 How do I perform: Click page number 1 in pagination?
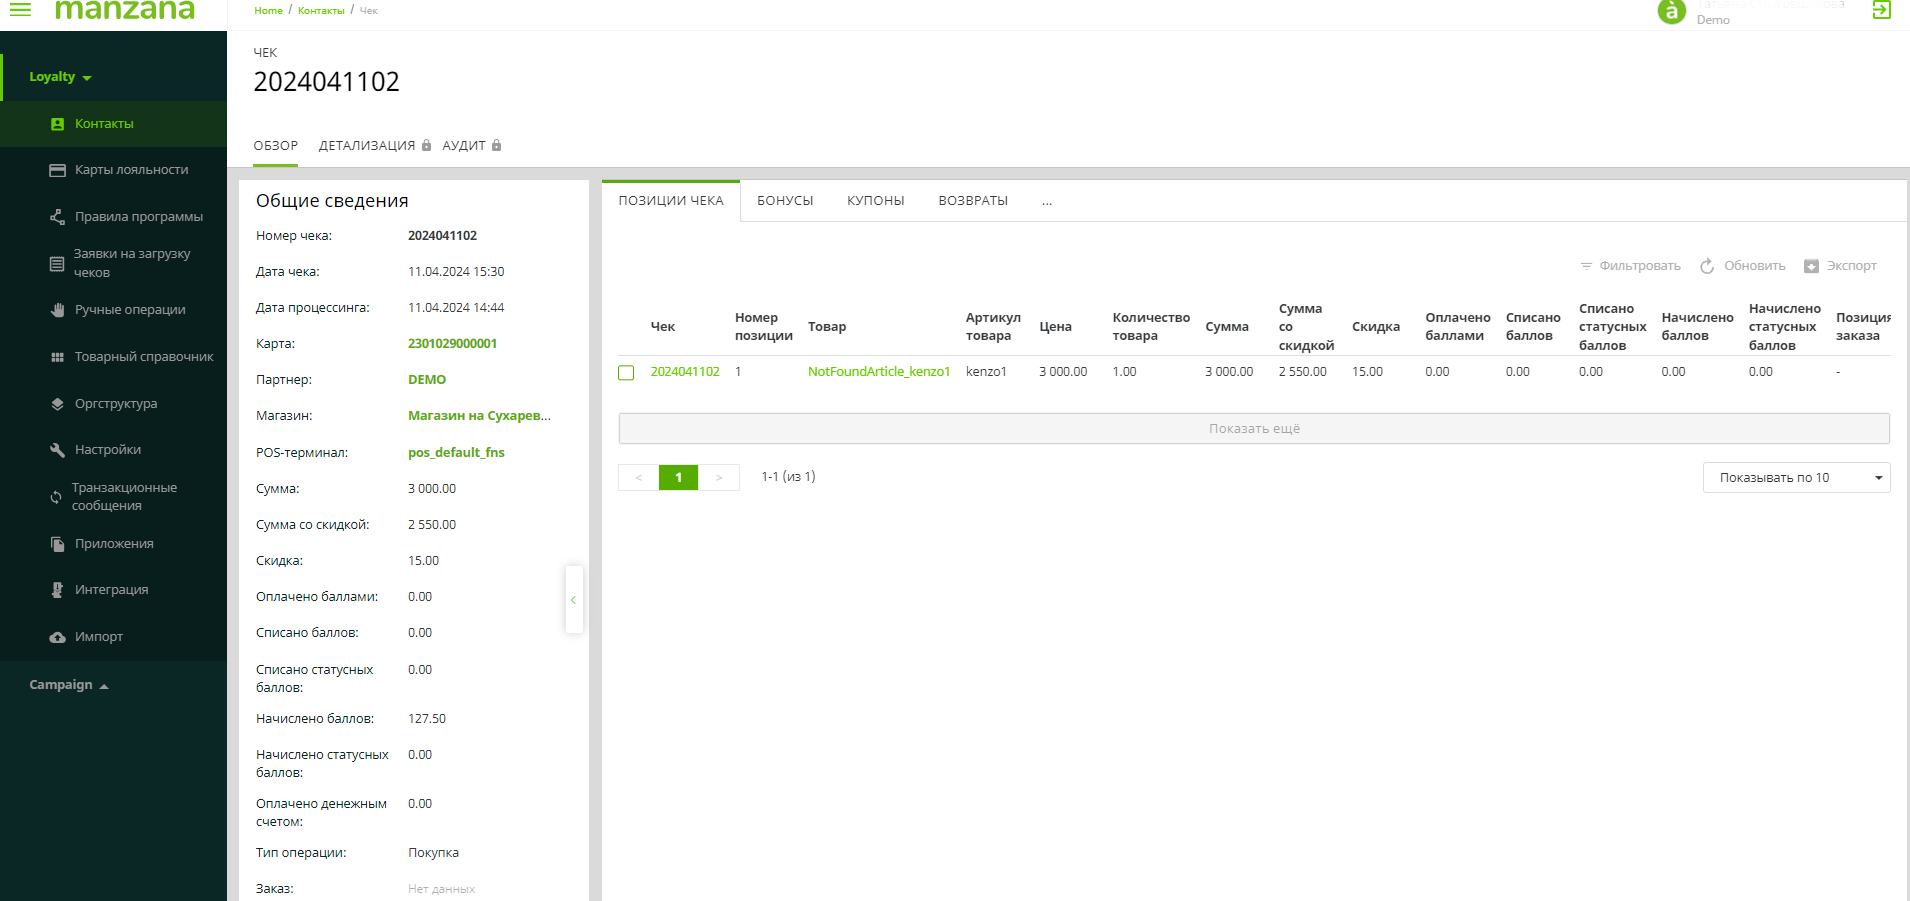(678, 478)
